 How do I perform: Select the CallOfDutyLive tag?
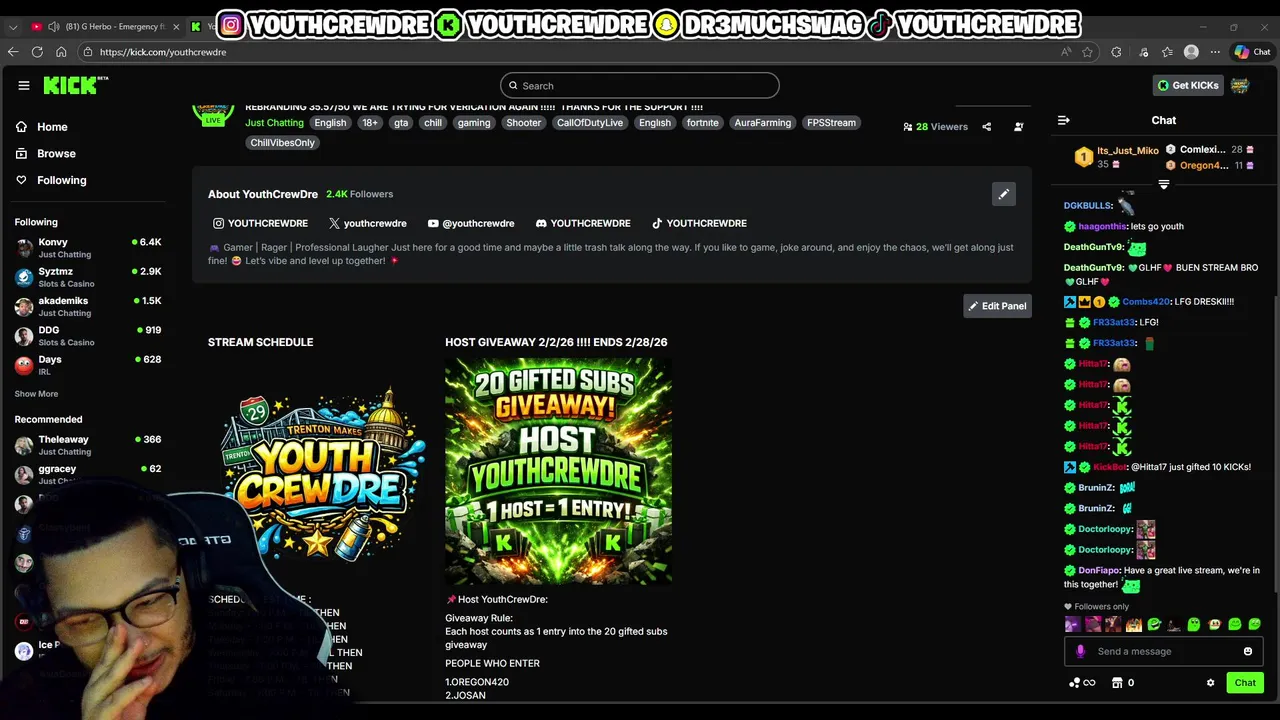pyautogui.click(x=590, y=123)
